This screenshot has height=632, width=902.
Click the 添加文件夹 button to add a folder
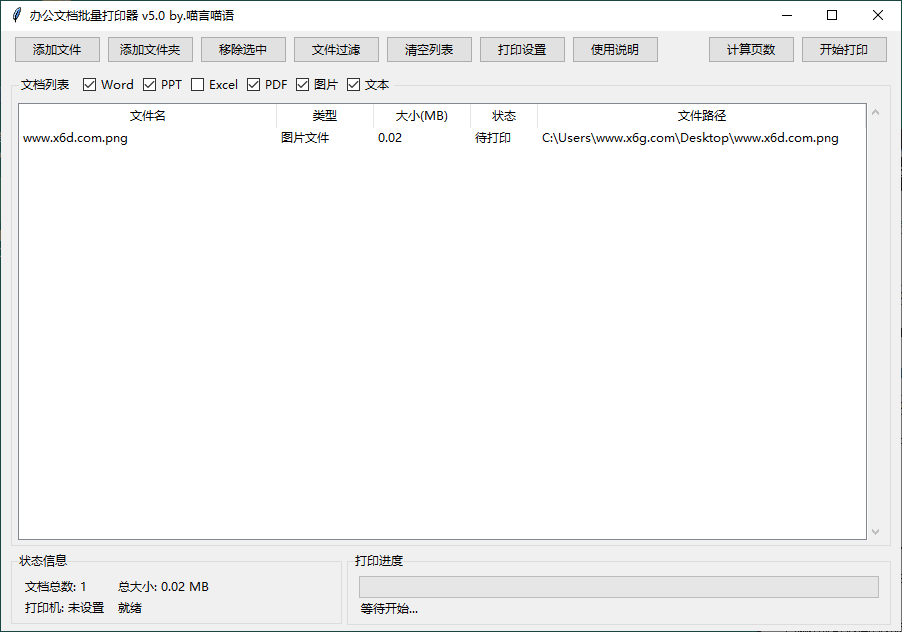(150, 49)
